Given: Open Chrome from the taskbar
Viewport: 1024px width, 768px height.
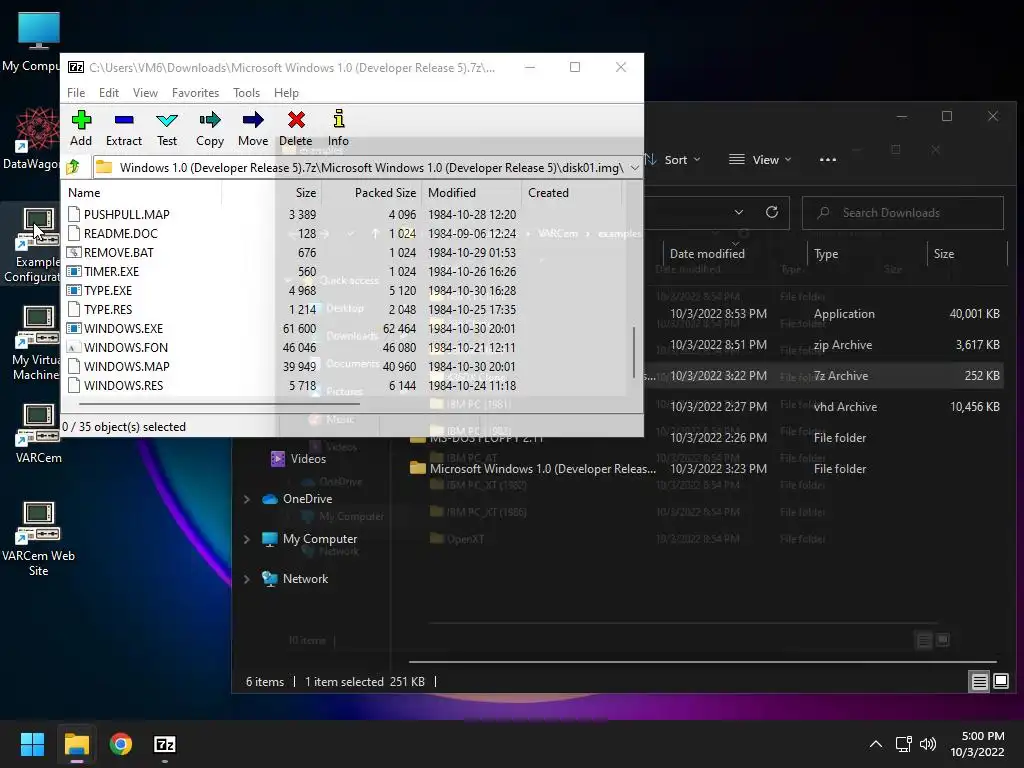Looking at the screenshot, I should (121, 744).
